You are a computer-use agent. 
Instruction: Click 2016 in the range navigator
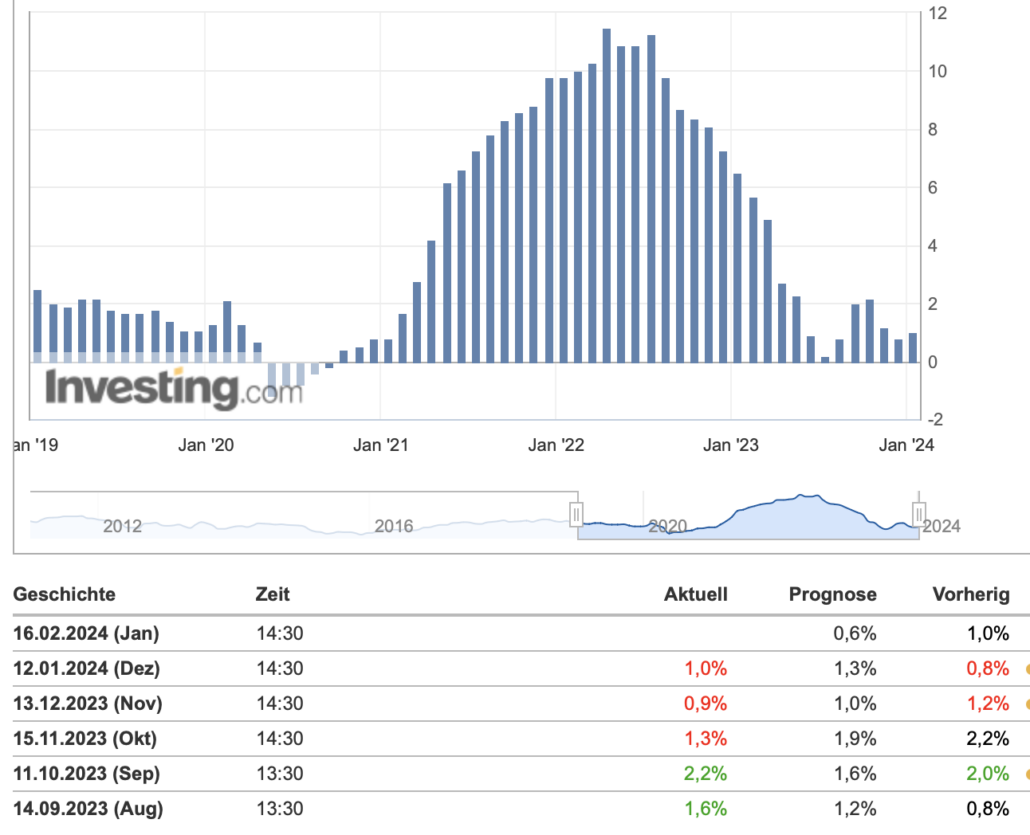(x=393, y=526)
